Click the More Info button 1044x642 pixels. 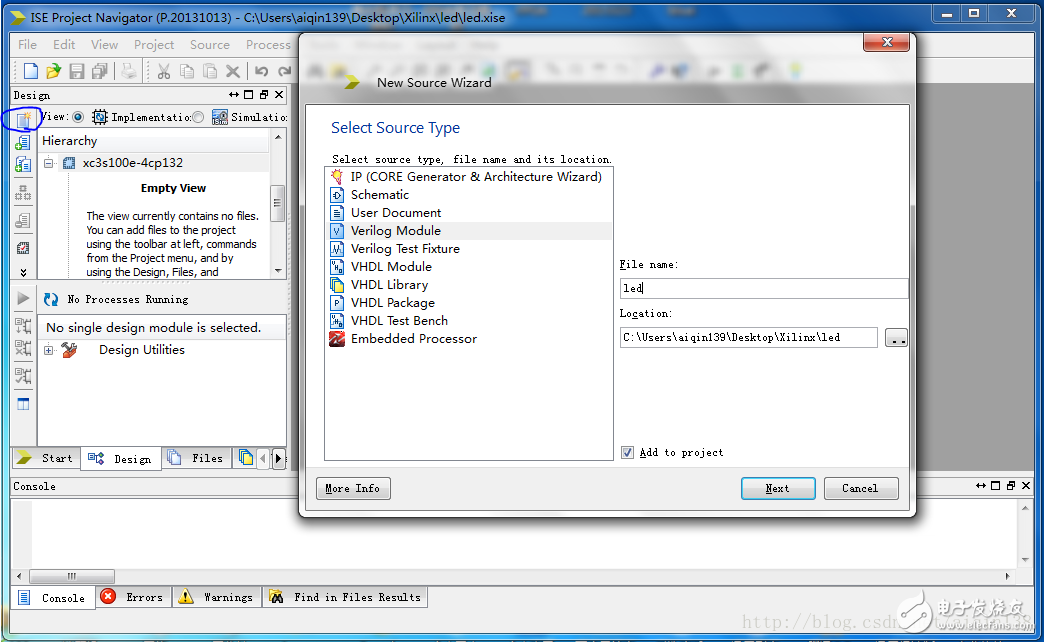pyautogui.click(x=352, y=488)
